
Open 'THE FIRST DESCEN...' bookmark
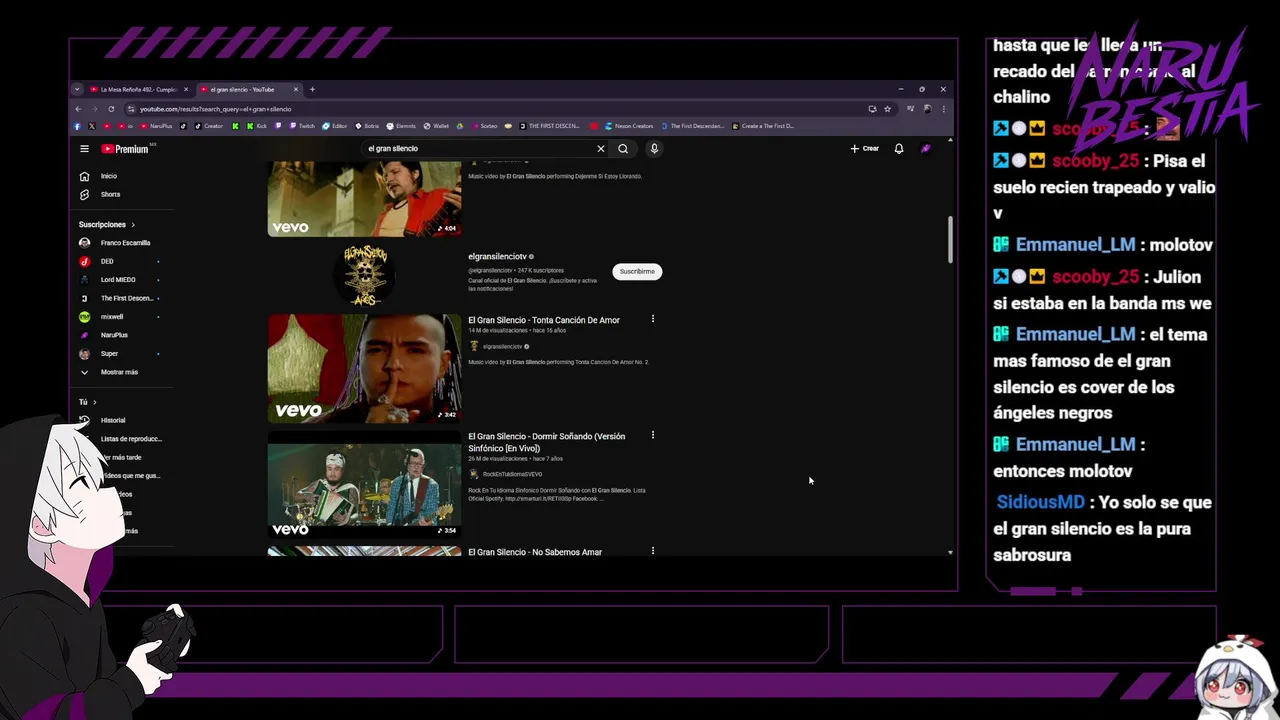tap(549, 126)
